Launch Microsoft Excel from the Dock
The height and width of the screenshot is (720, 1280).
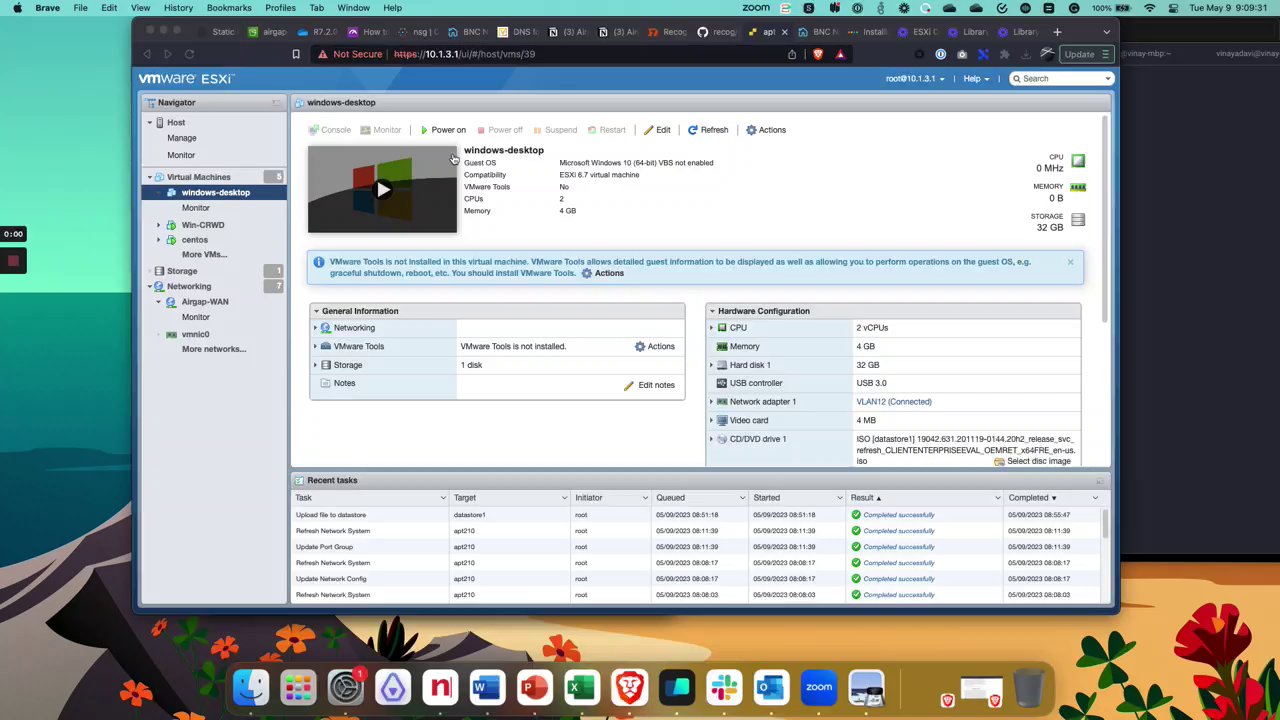coord(581,688)
